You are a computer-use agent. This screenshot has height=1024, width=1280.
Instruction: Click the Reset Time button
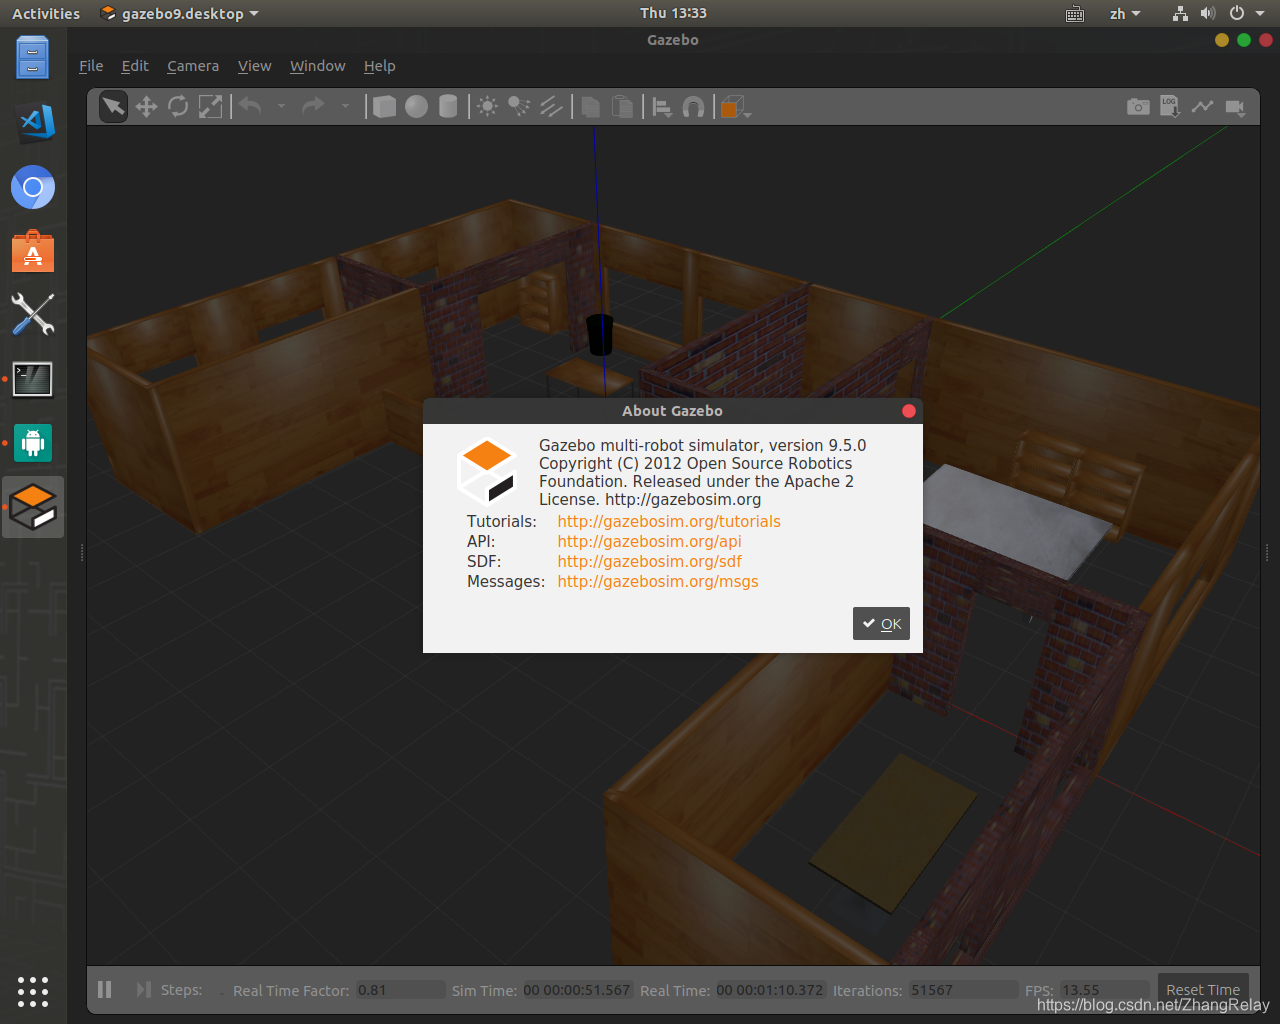point(1203,990)
